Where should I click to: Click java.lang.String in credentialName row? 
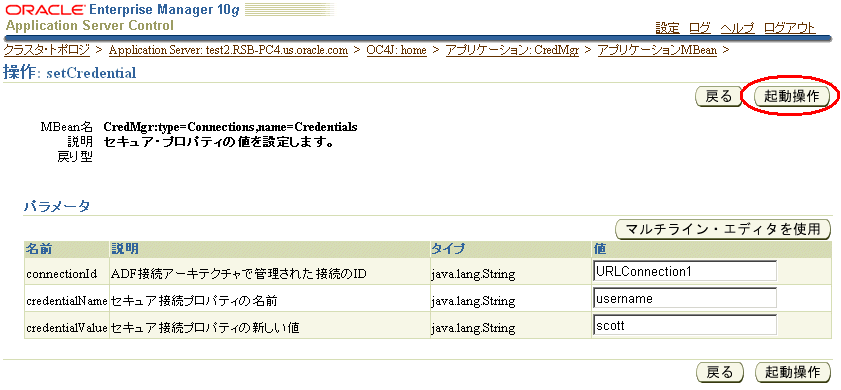click(473, 301)
